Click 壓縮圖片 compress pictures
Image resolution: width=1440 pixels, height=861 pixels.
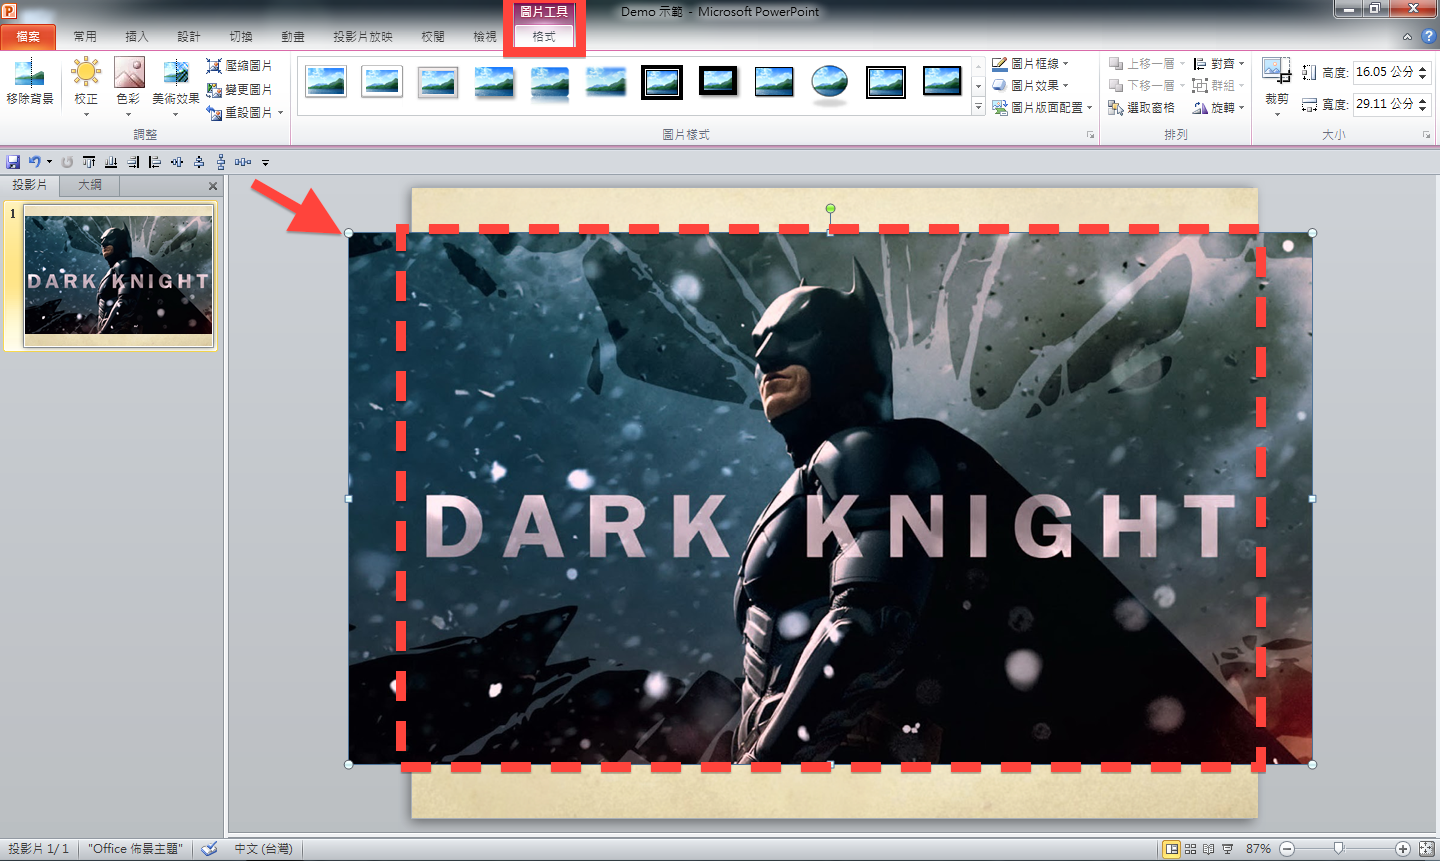pyautogui.click(x=240, y=66)
